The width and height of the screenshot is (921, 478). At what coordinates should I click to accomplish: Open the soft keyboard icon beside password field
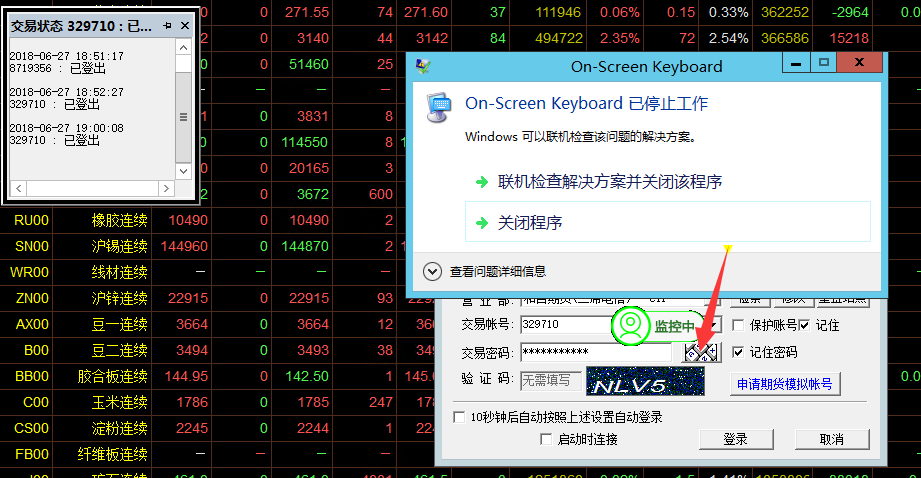click(x=701, y=352)
